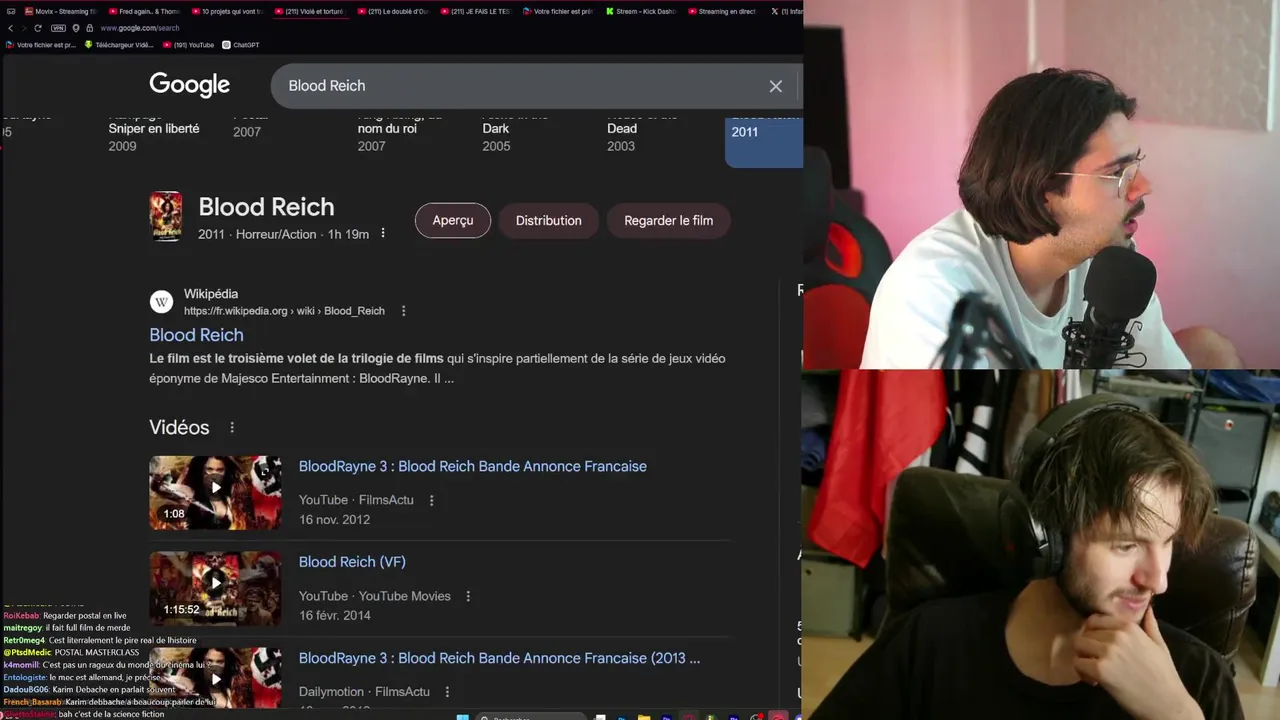Click the Google logo
The image size is (1280, 720).
point(190,85)
